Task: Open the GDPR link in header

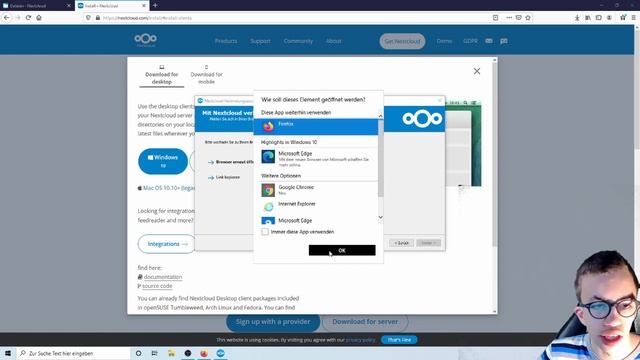Action: (x=470, y=41)
